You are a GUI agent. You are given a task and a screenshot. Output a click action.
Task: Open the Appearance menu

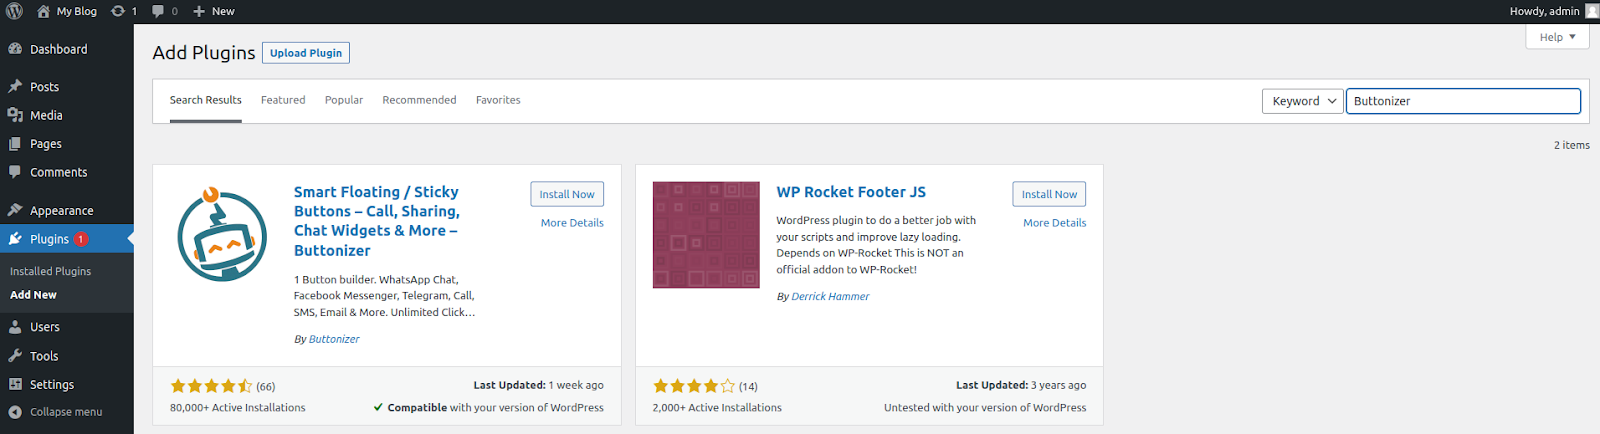pyautogui.click(x=67, y=210)
